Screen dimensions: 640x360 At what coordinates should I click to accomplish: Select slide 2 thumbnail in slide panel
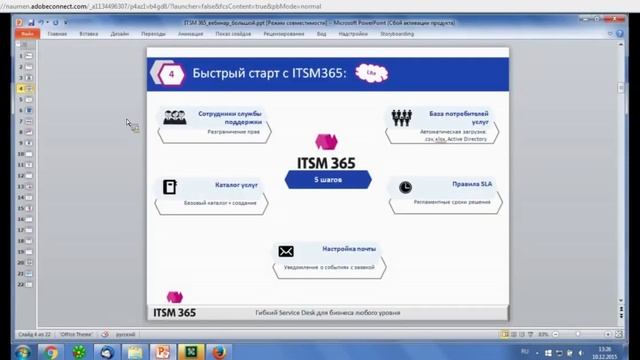tap(29, 67)
